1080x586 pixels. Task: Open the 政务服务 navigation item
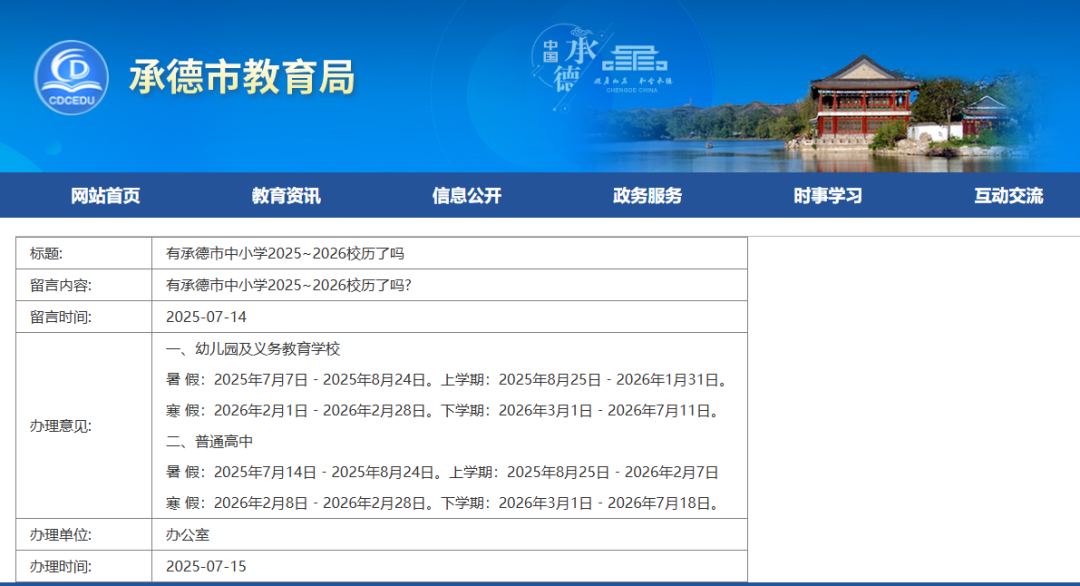647,196
